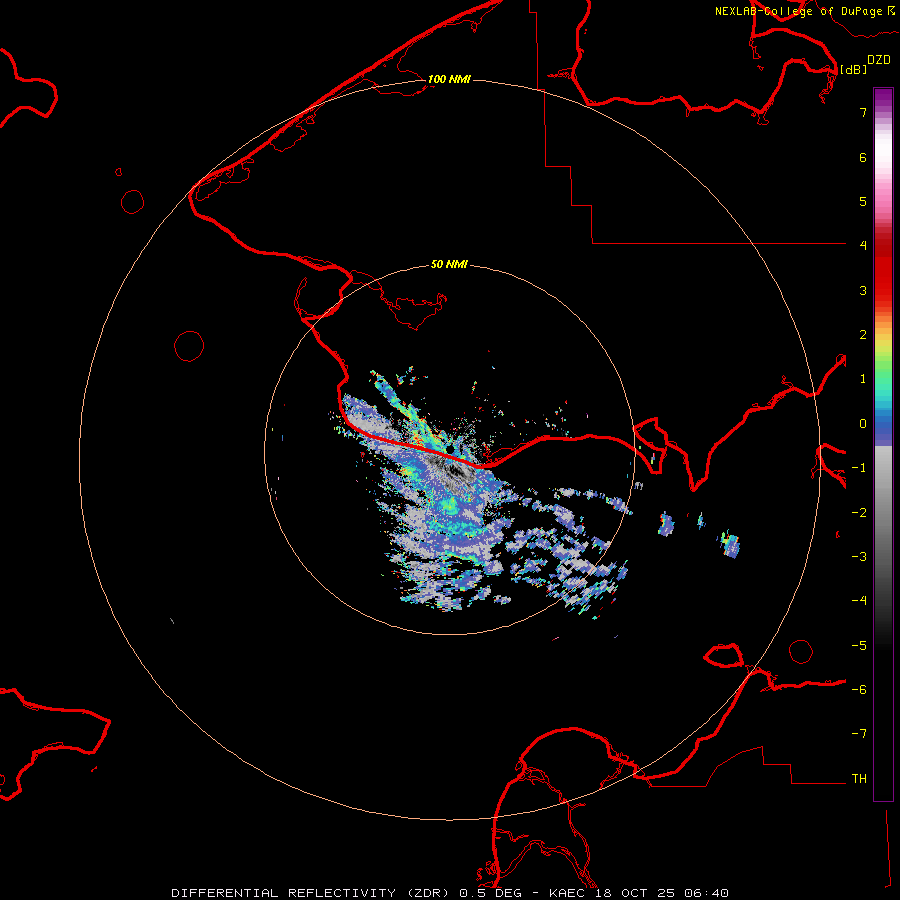The image size is (900, 900).
Task: Click the "-3" tick label on color scale
Action: tap(859, 557)
